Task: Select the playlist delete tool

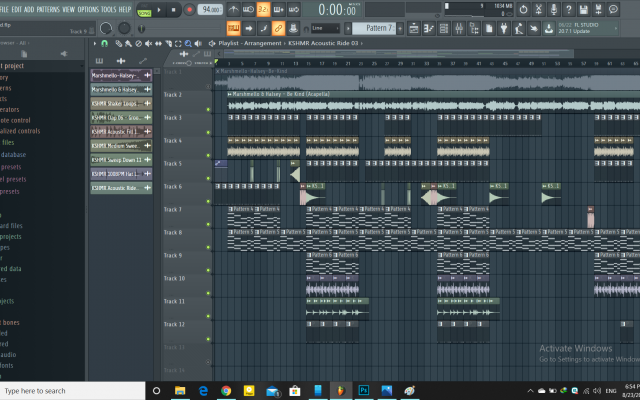Action: (138, 43)
